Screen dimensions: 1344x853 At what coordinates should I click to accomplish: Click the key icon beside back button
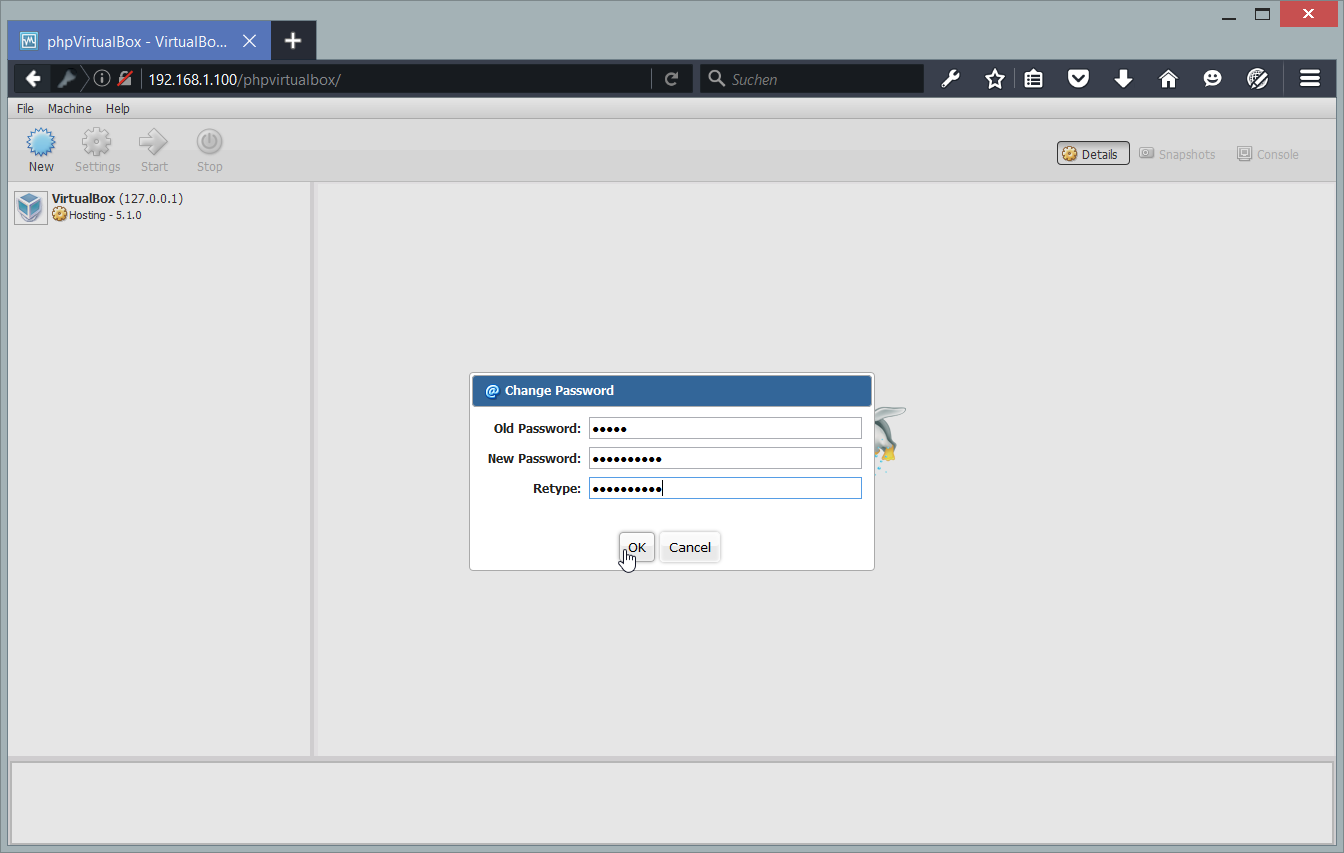point(67,79)
